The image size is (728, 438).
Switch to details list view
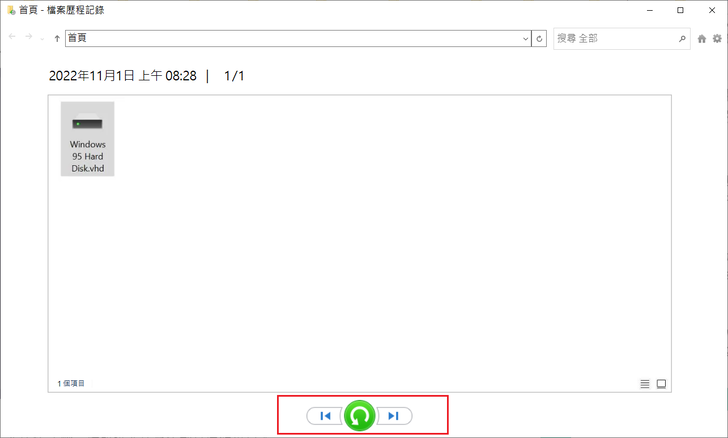[645, 384]
